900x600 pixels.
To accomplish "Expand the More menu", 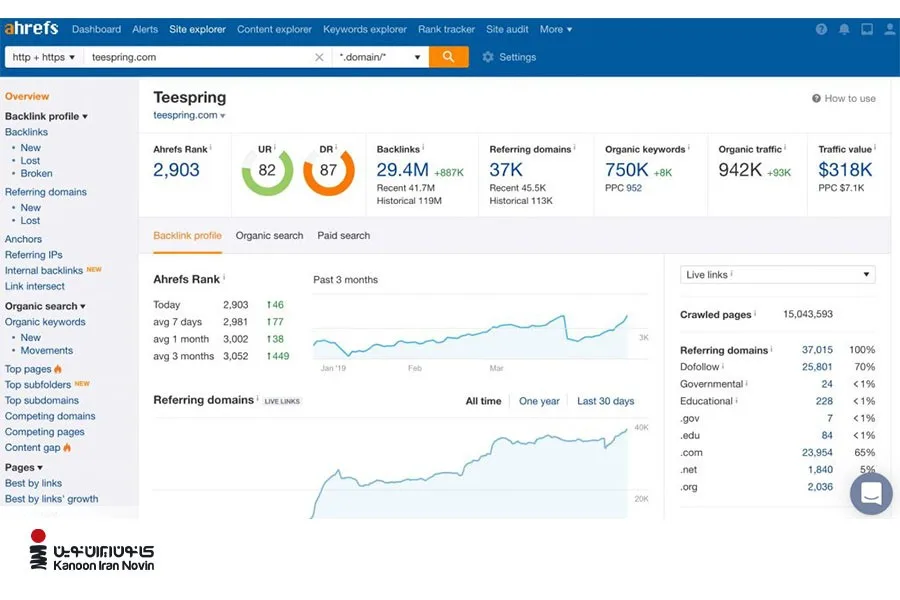I will click(556, 29).
